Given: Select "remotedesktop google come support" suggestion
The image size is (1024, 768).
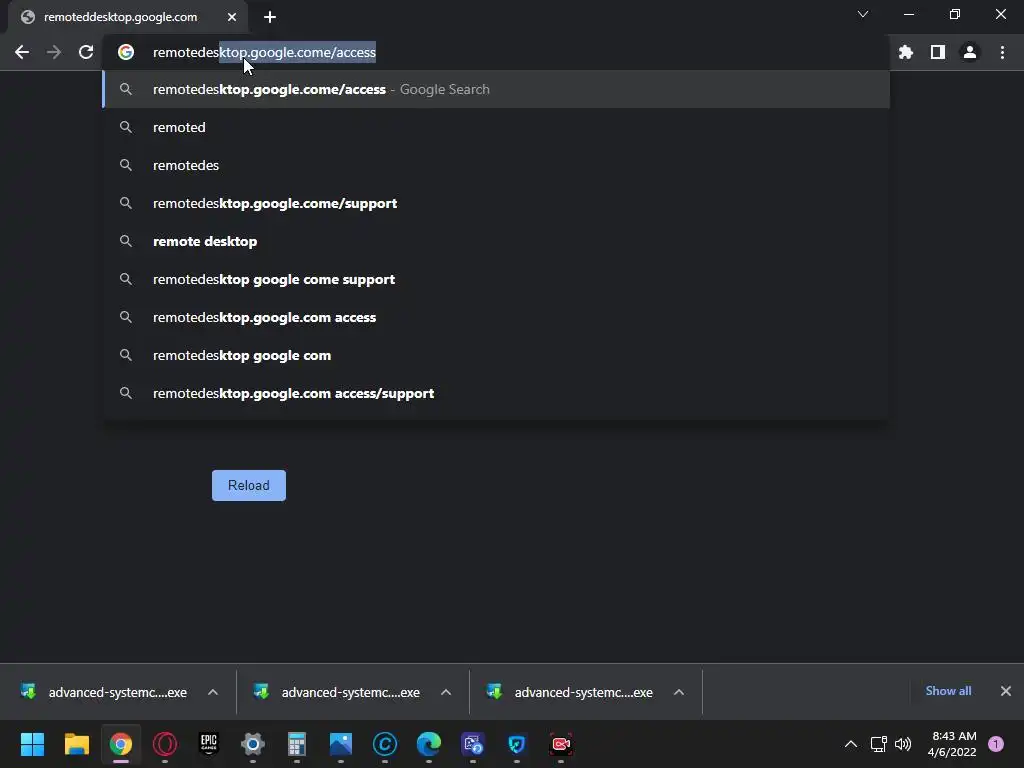Looking at the screenshot, I should point(496,280).
